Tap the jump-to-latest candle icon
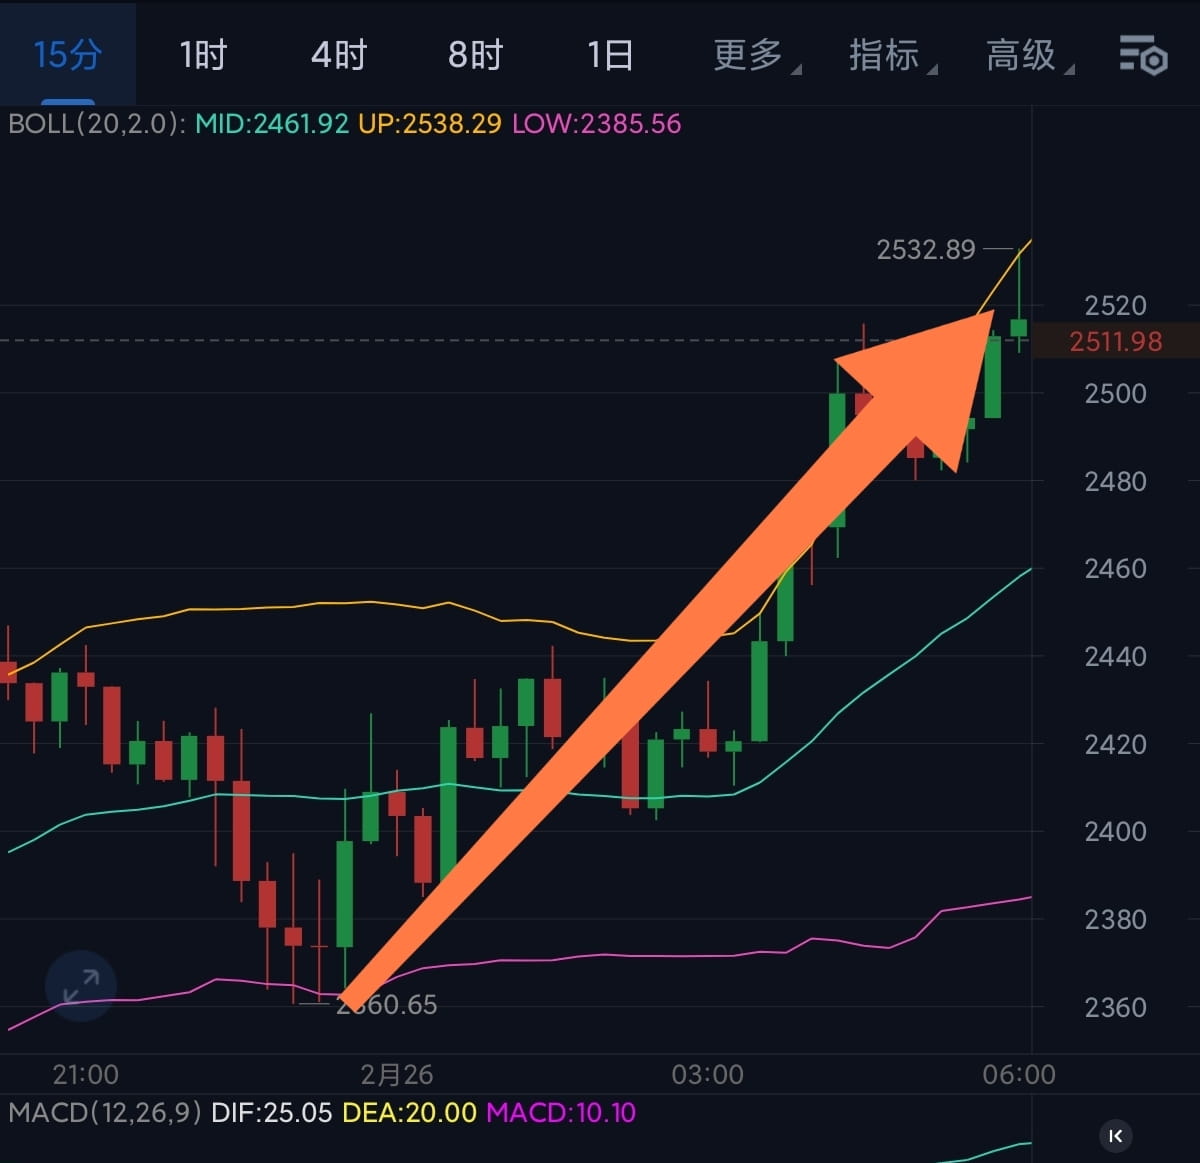This screenshot has height=1163, width=1200. [x=1116, y=1136]
